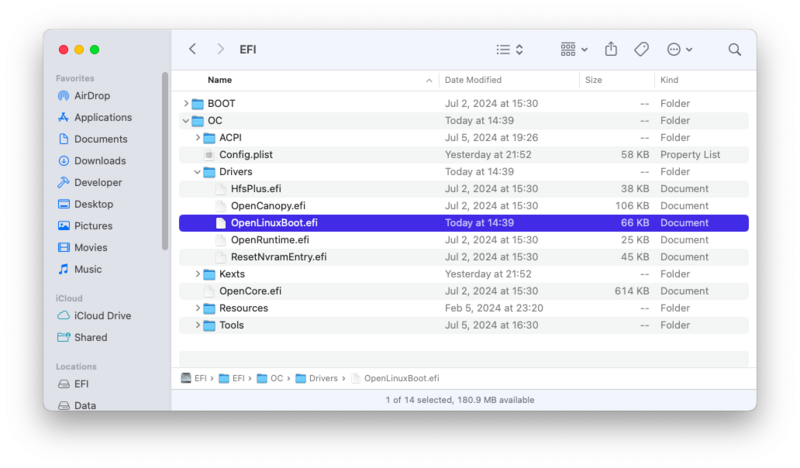Go forward with the forward arrow
The width and height of the screenshot is (800, 468).
220,49
